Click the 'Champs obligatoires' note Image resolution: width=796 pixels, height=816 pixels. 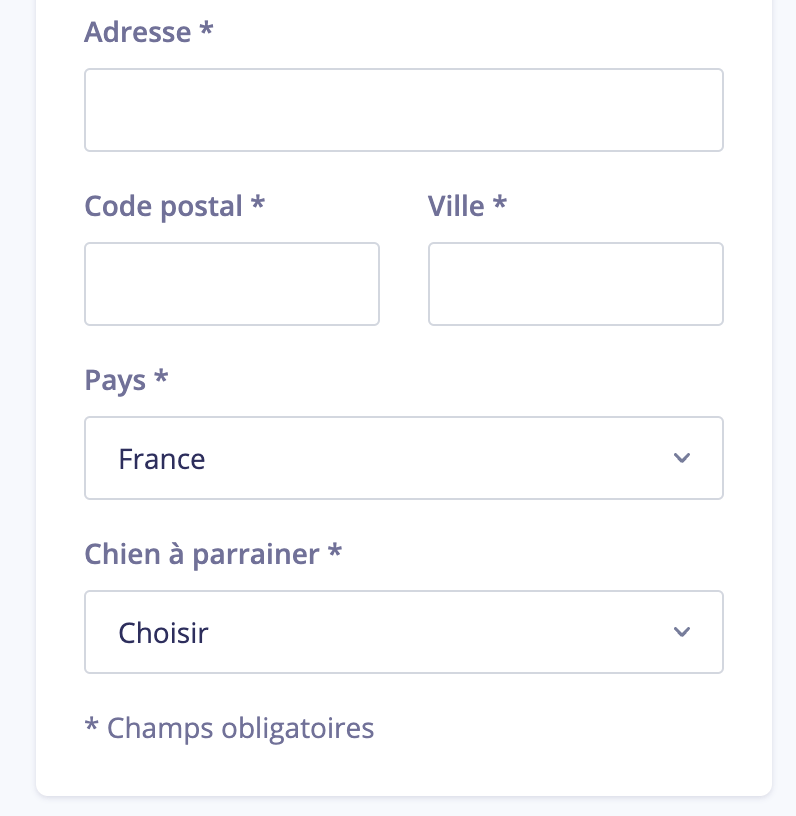tap(240, 728)
